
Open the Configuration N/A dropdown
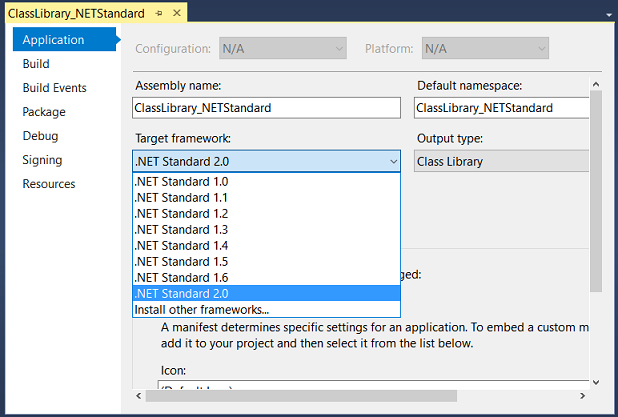(x=283, y=48)
